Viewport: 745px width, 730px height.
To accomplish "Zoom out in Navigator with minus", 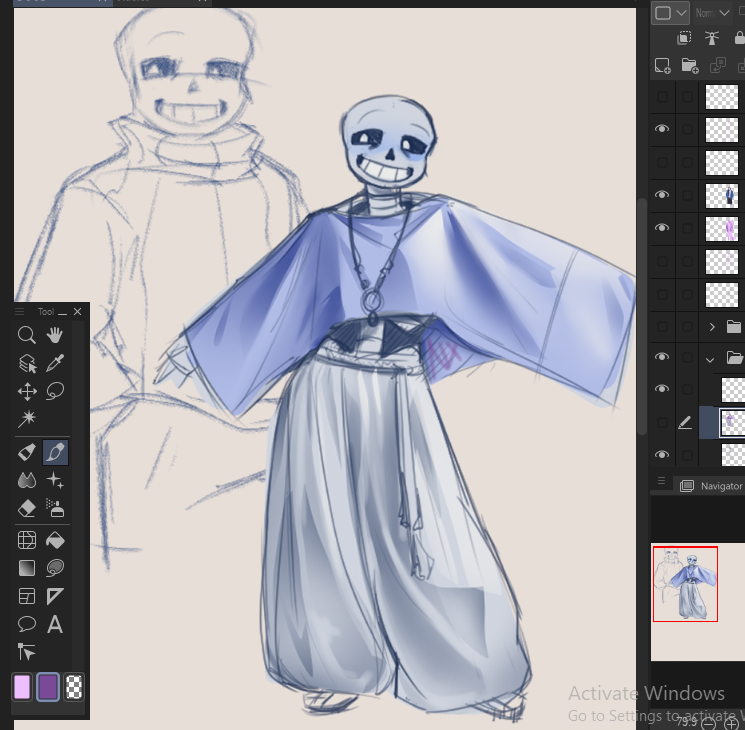I will (709, 723).
